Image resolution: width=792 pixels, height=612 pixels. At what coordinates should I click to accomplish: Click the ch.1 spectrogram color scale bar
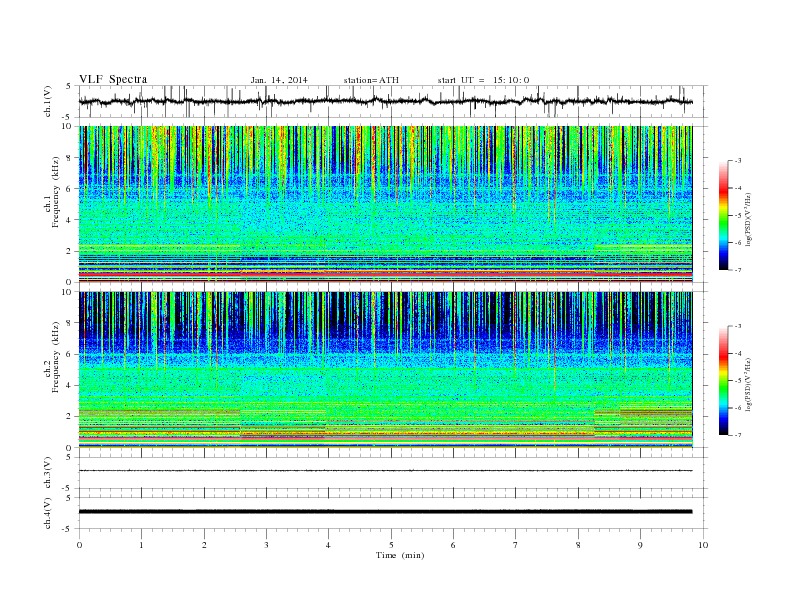tap(723, 215)
